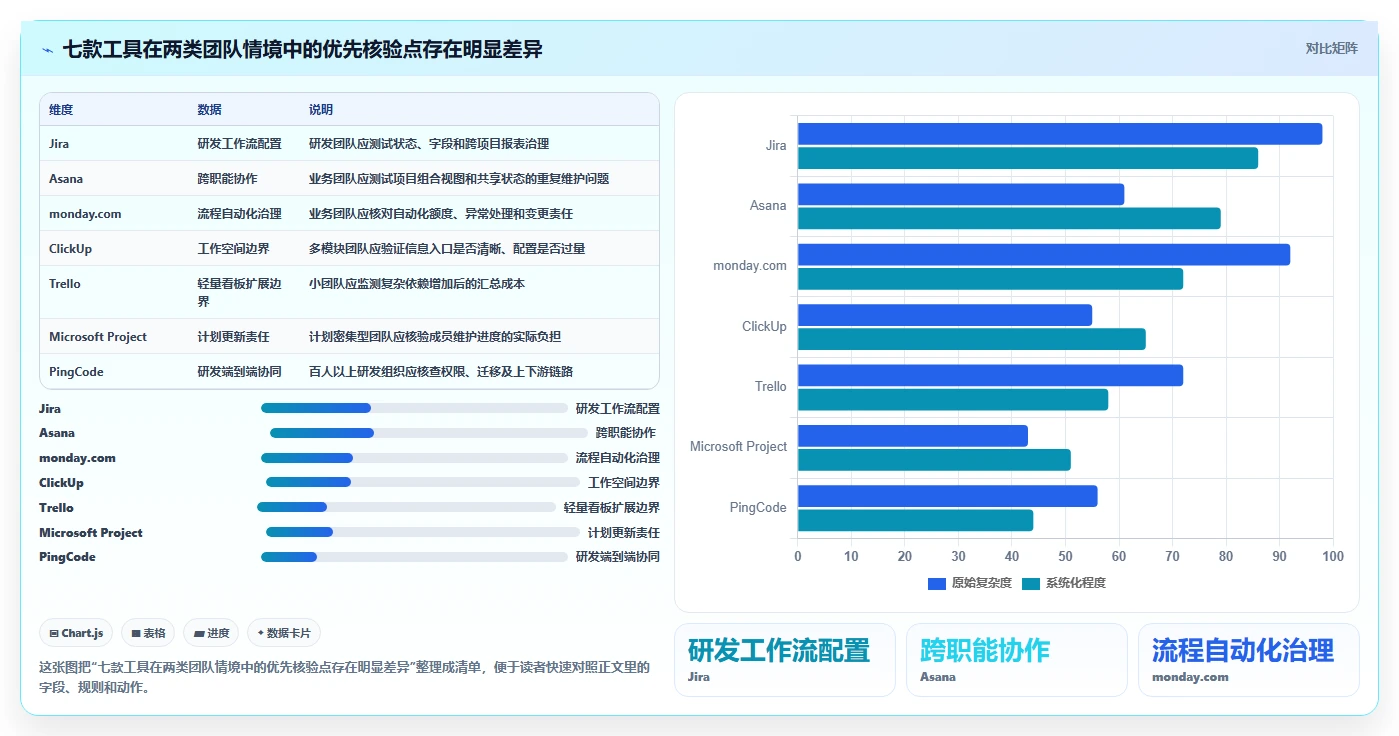Click the footer description paragraph
Image resolution: width=1399 pixels, height=736 pixels.
pos(345,677)
